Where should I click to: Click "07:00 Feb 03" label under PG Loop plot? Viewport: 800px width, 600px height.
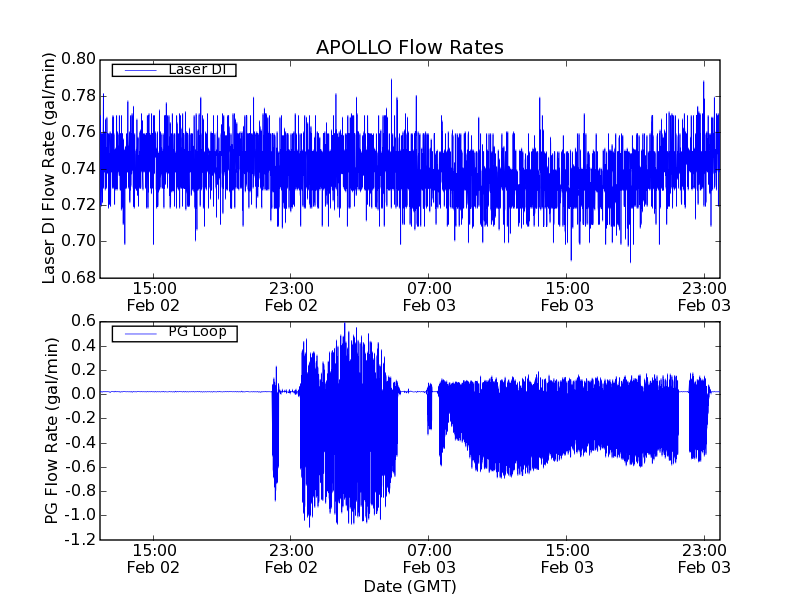click(429, 559)
